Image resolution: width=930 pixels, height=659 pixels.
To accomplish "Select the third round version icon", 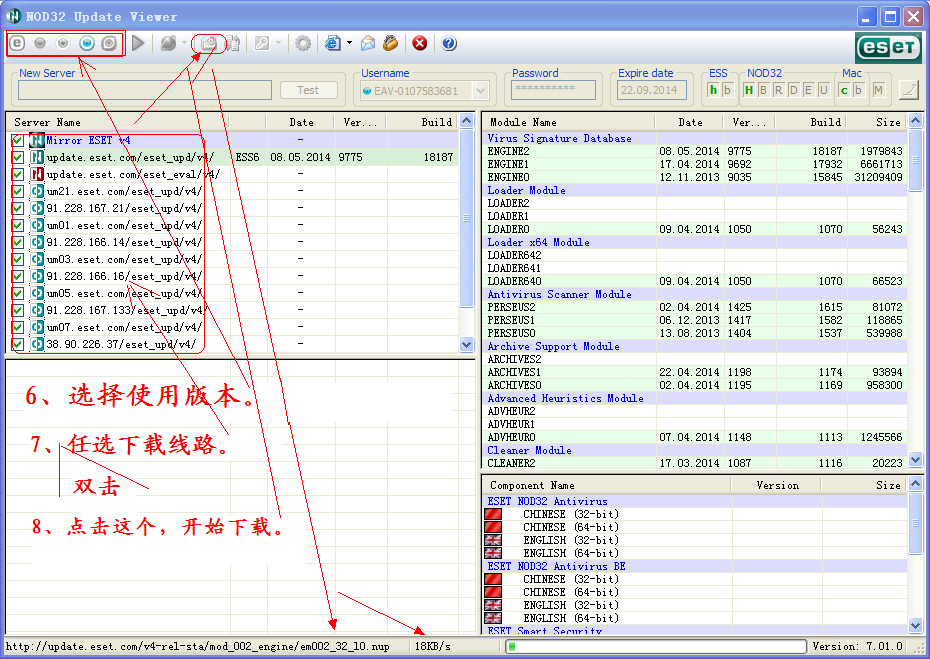I will pos(63,43).
